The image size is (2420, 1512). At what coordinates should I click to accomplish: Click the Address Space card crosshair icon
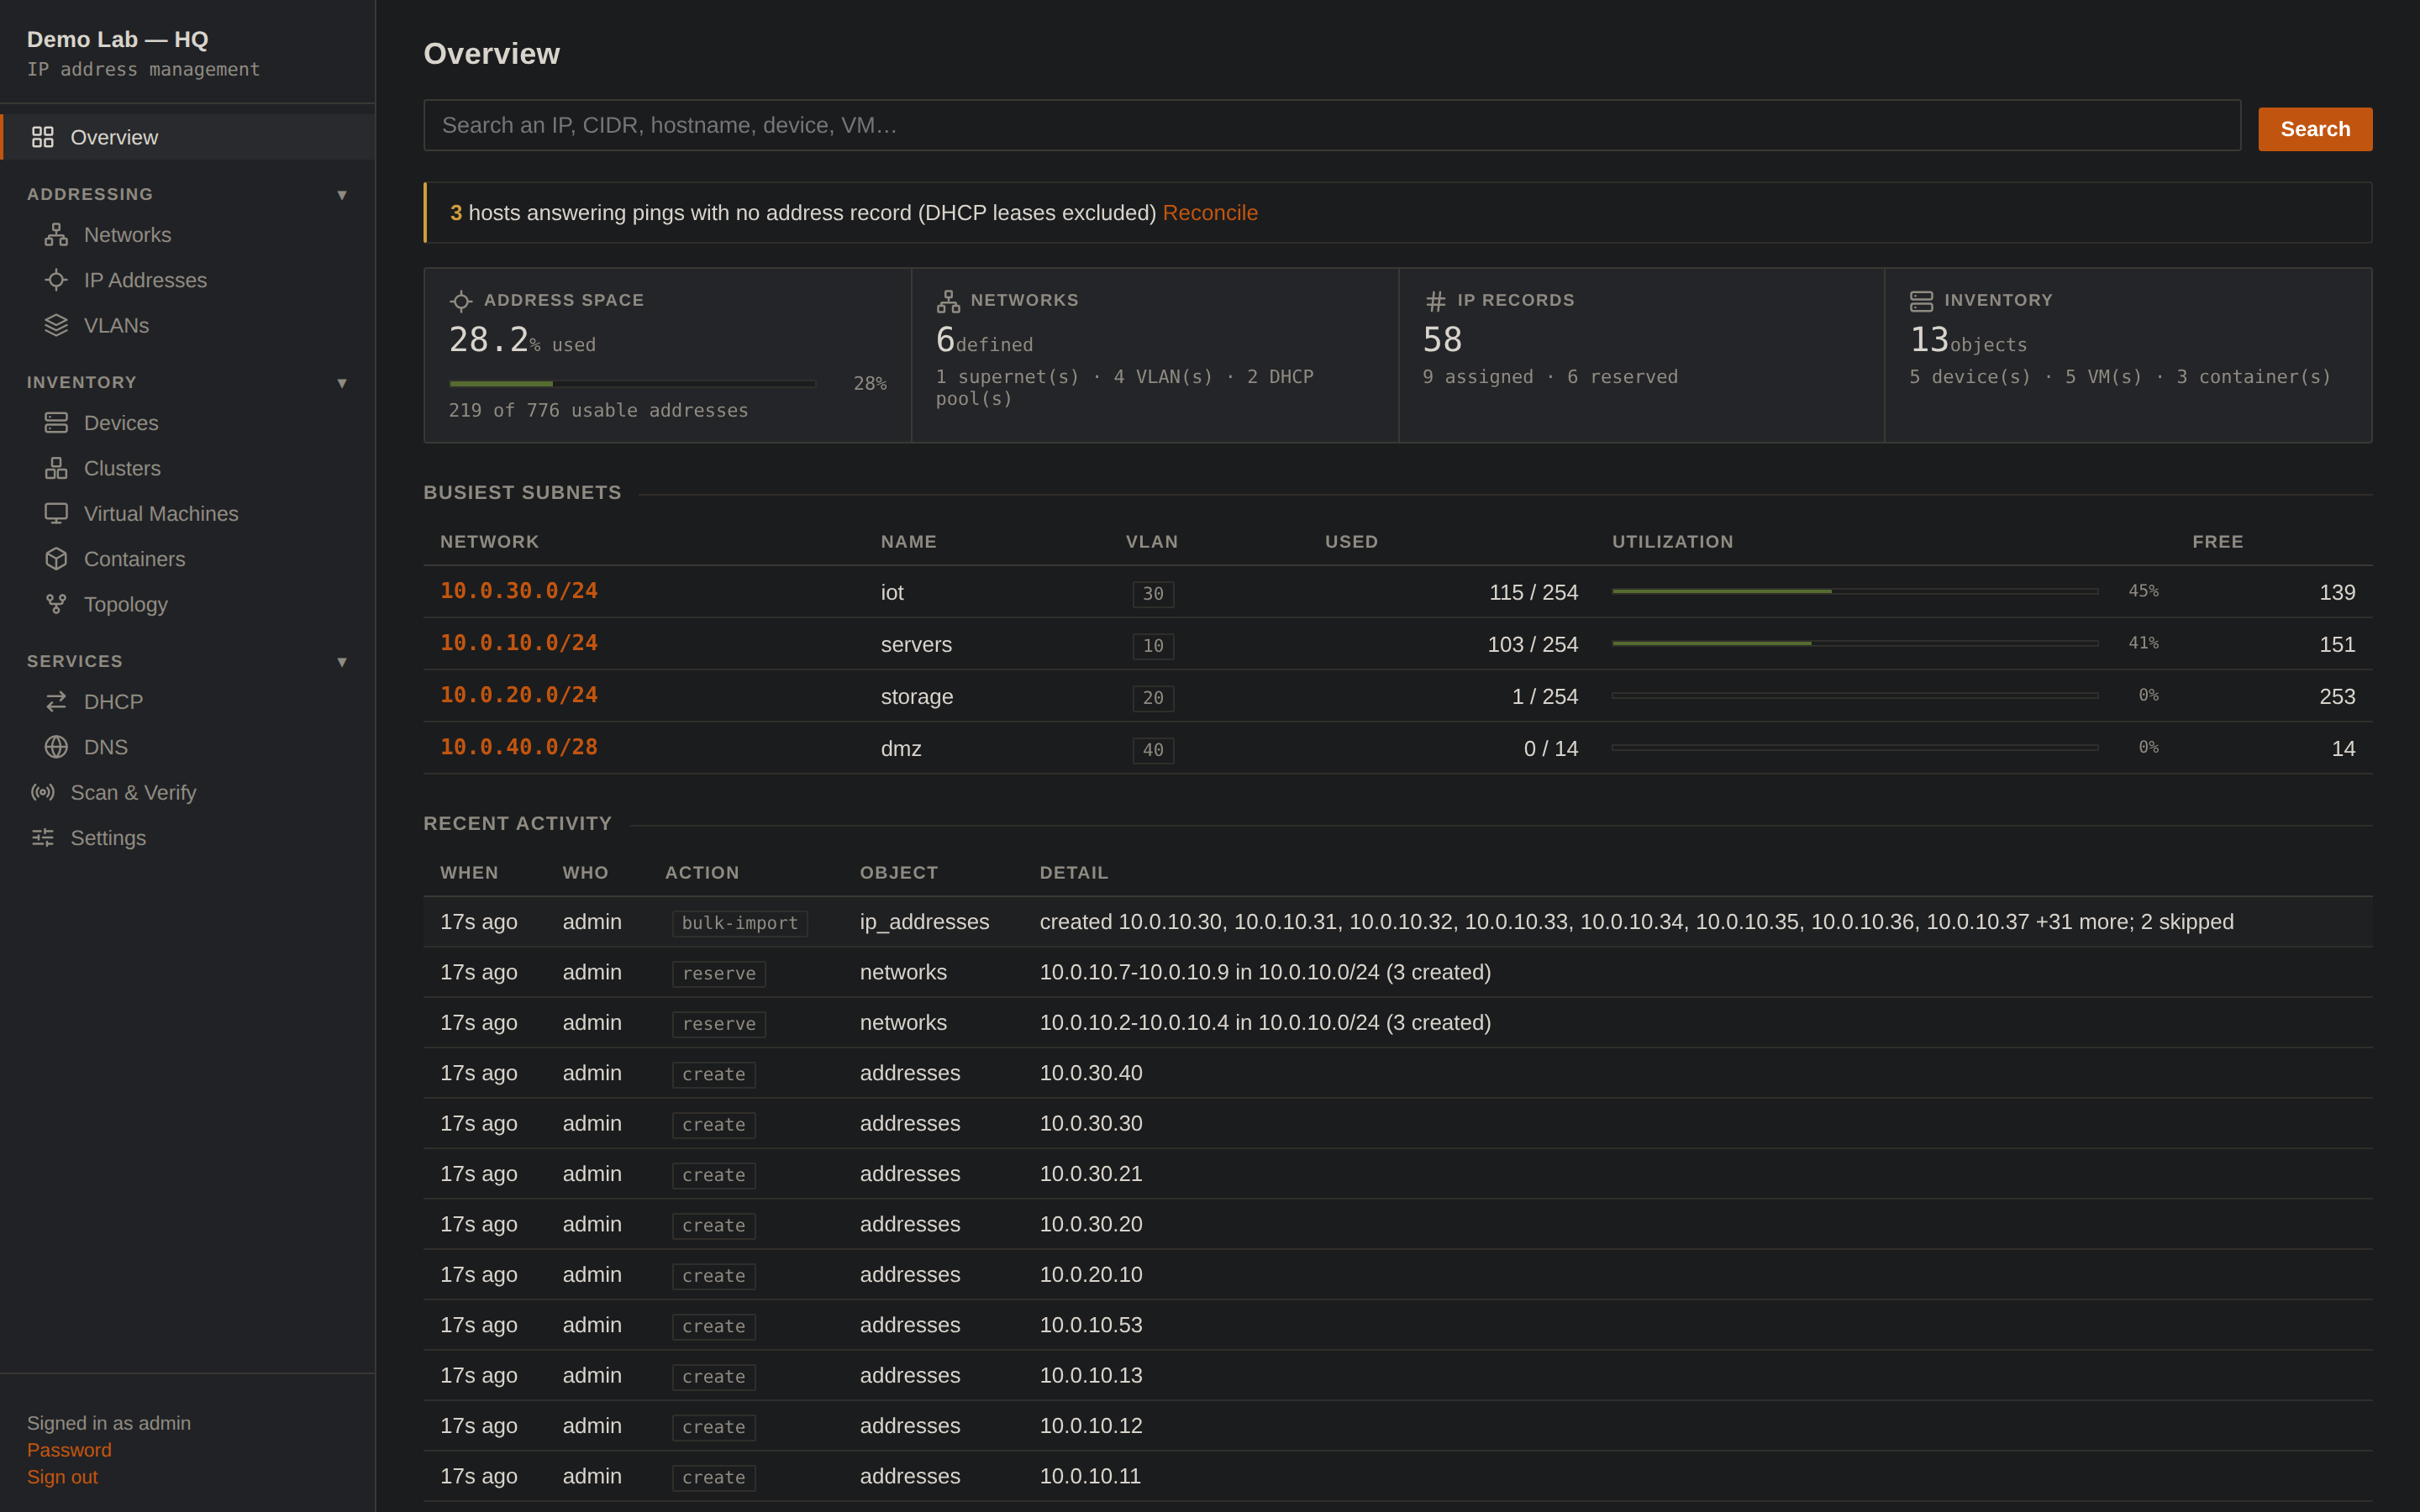pyautogui.click(x=461, y=301)
